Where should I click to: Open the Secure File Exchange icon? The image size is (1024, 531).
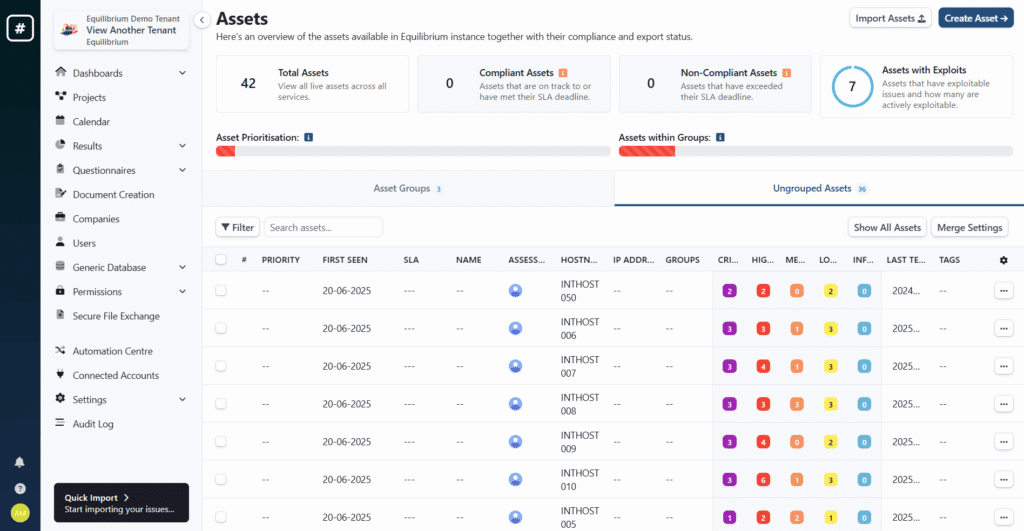[x=61, y=316]
